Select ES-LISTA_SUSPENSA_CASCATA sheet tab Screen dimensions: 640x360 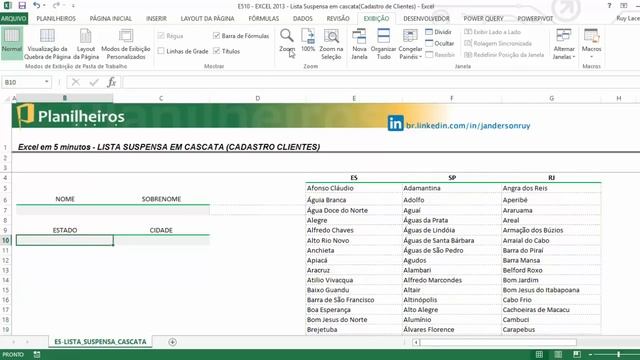[100, 342]
